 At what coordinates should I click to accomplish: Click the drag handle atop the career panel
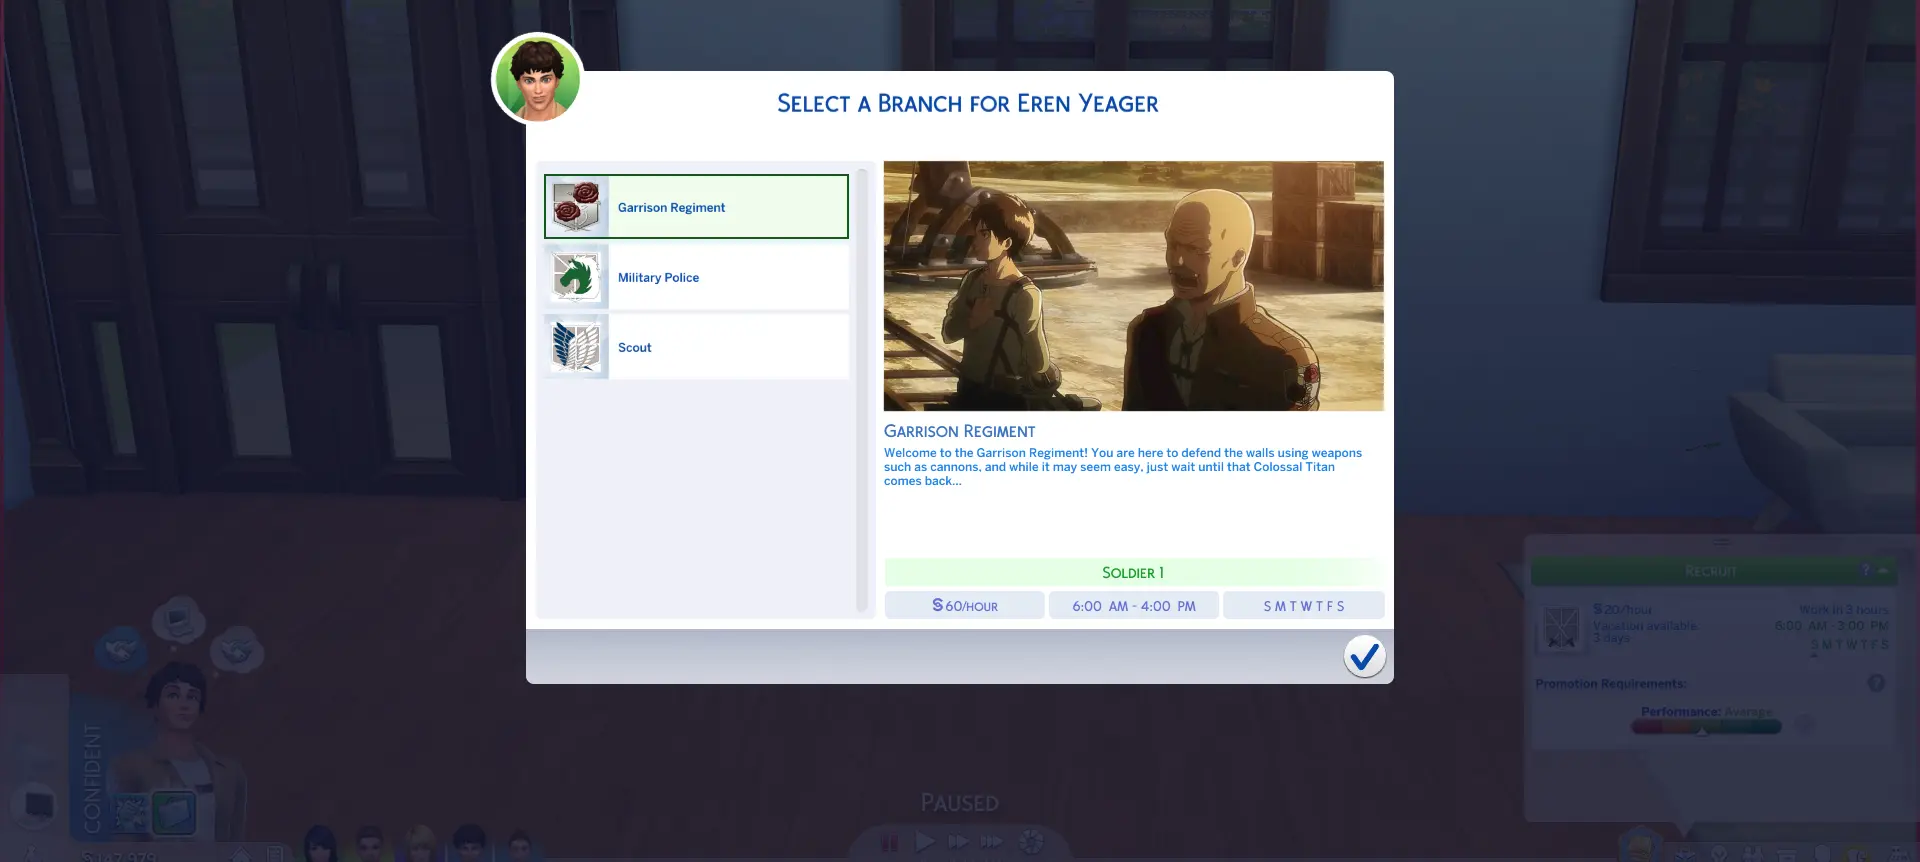tap(1722, 542)
